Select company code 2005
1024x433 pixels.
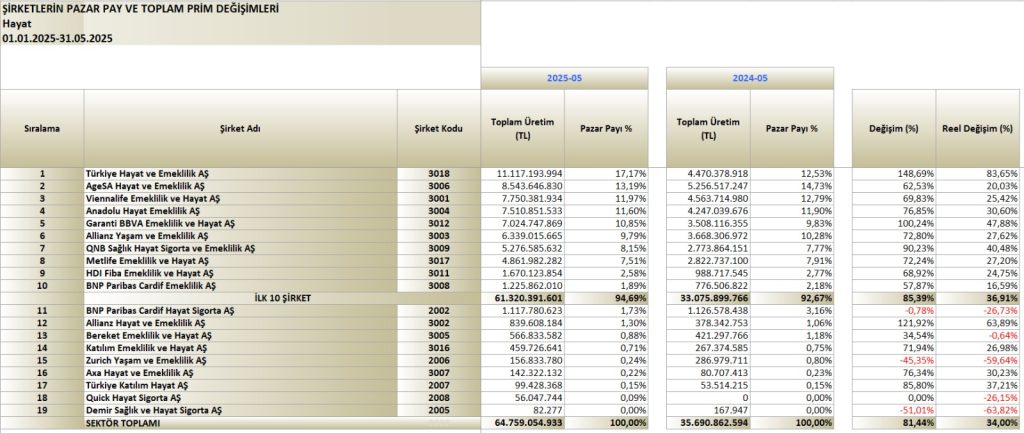(439, 410)
